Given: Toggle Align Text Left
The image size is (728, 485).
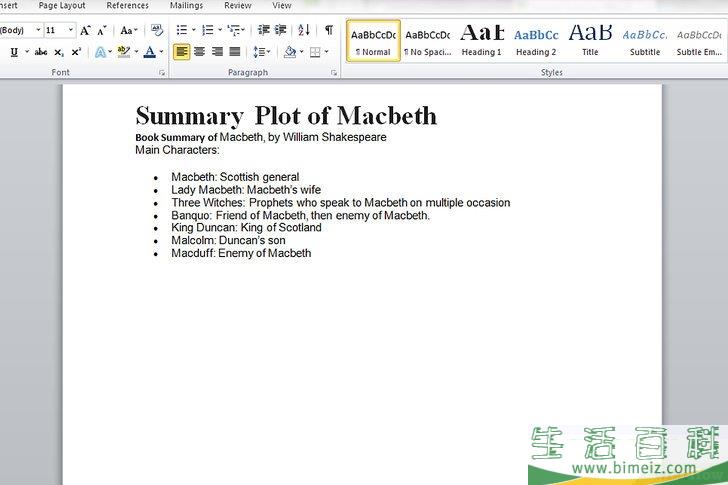Looking at the screenshot, I should tap(182, 52).
